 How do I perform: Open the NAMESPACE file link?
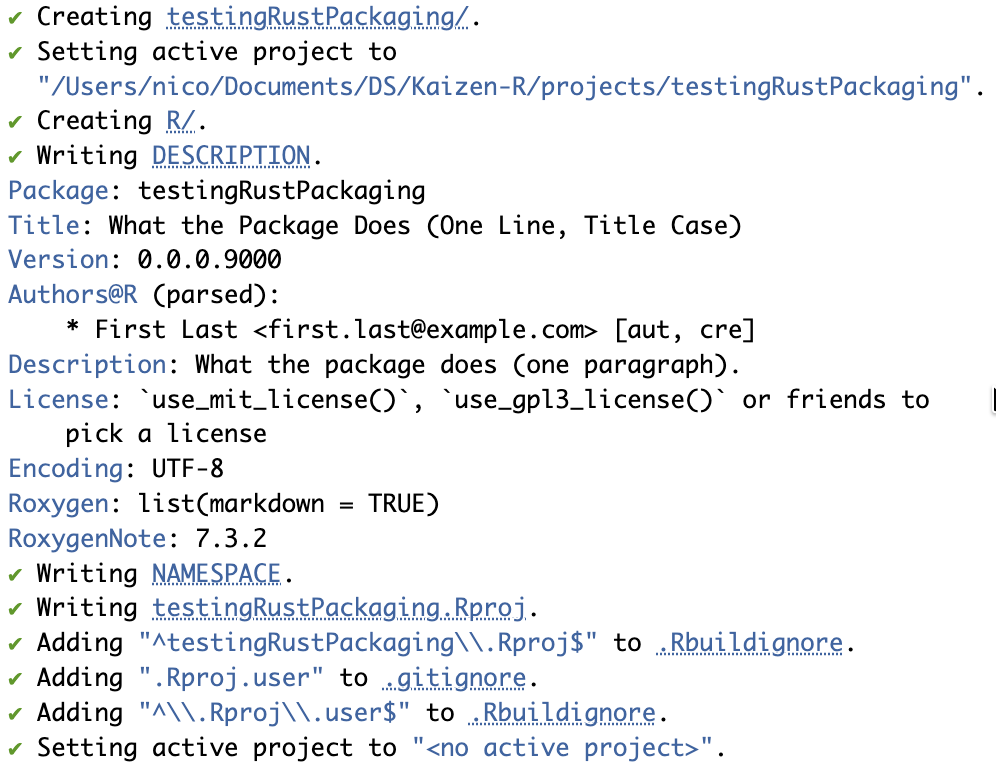click(217, 574)
